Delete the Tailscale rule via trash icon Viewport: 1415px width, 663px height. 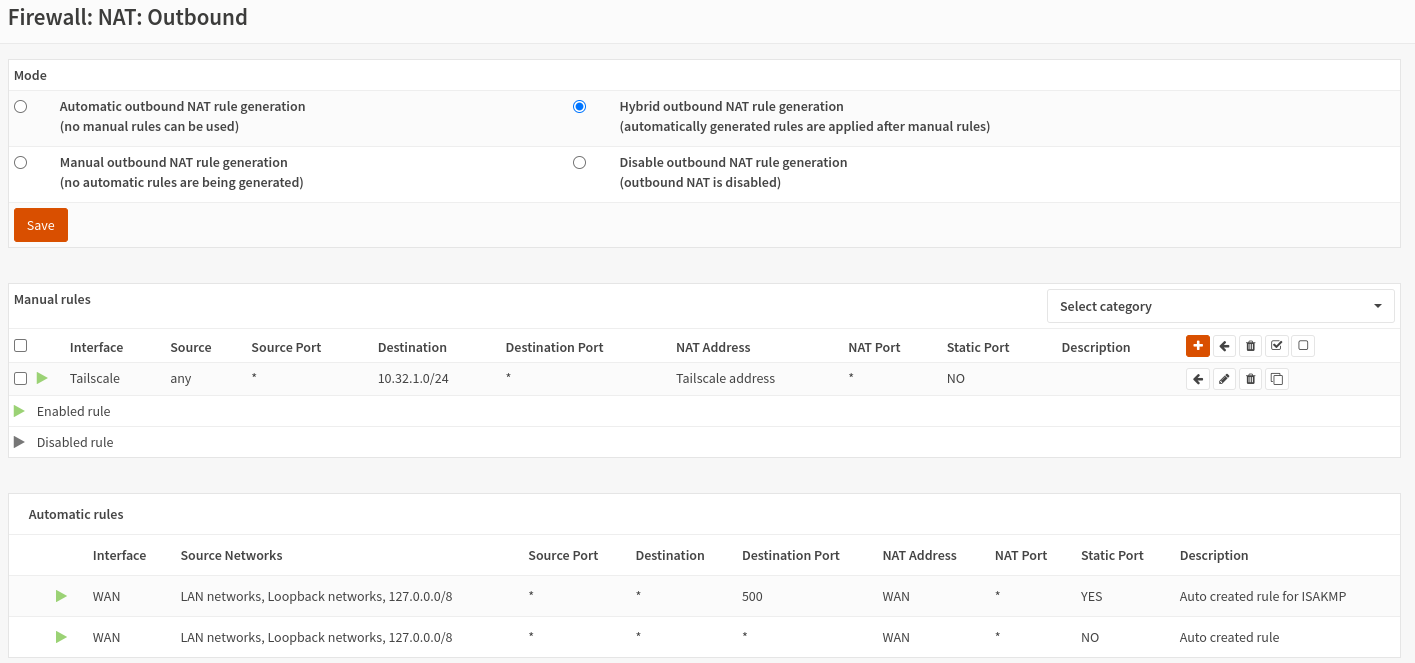point(1250,379)
